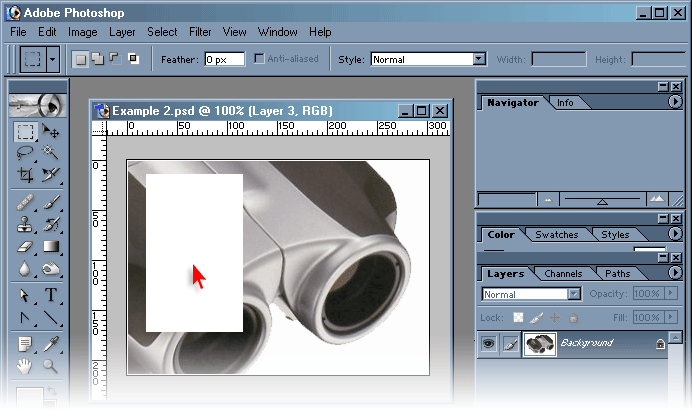This screenshot has height=410, width=692.
Task: Select the Eyedropper tool
Action: tap(50, 344)
